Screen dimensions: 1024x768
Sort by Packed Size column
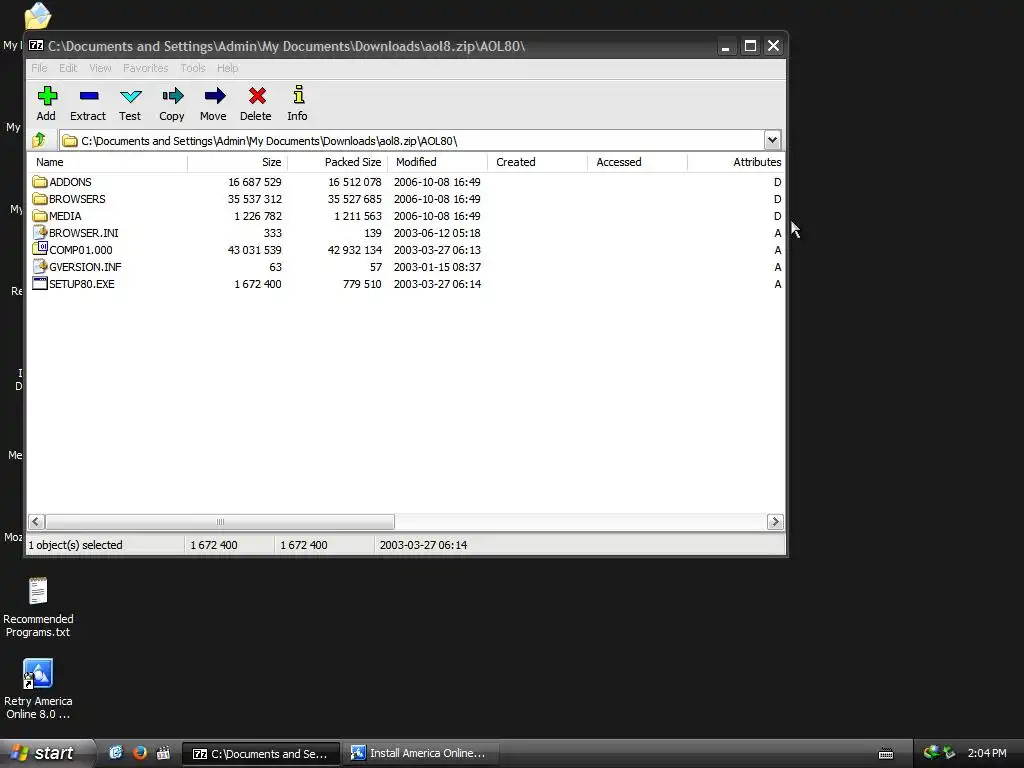[338, 162]
